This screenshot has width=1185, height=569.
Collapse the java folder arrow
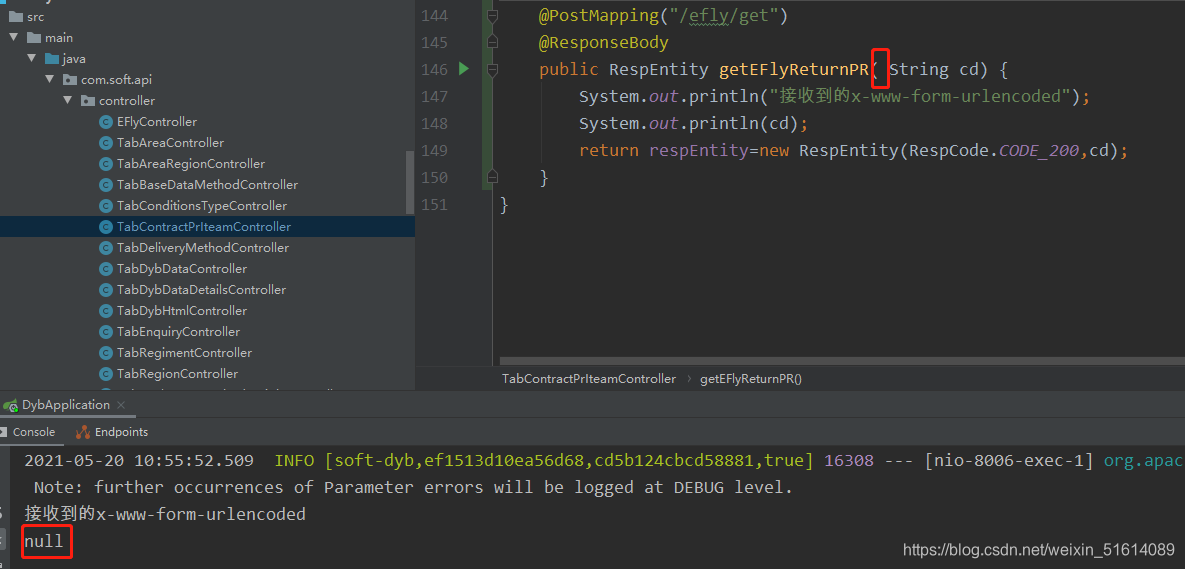click(32, 58)
